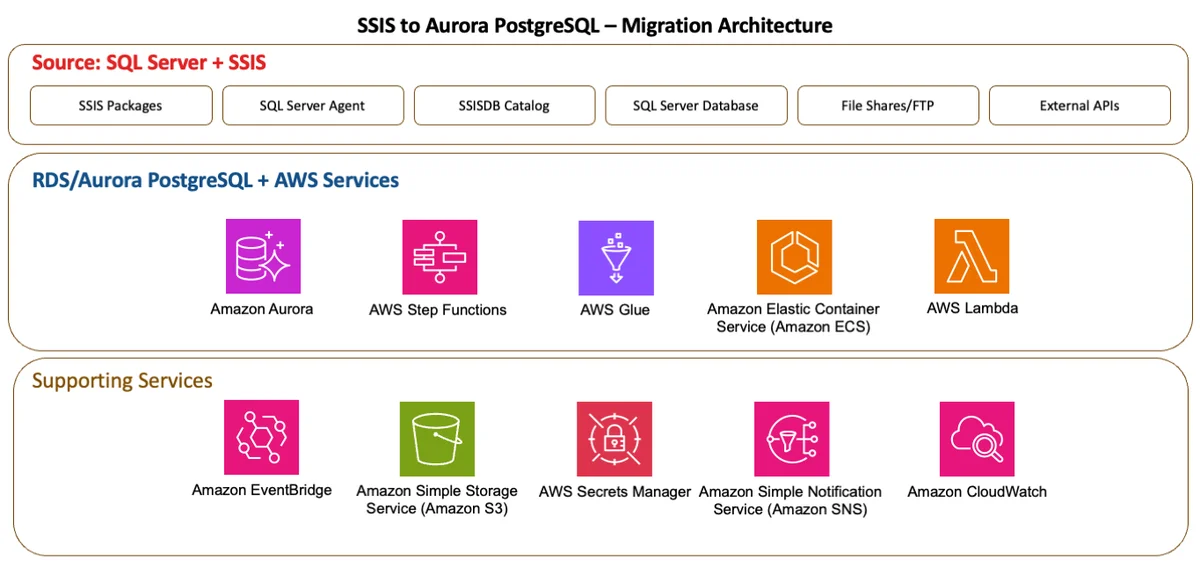Click the AWS Lambda icon
Viewport: 1200px width, 582px height.
pyautogui.click(x=972, y=256)
